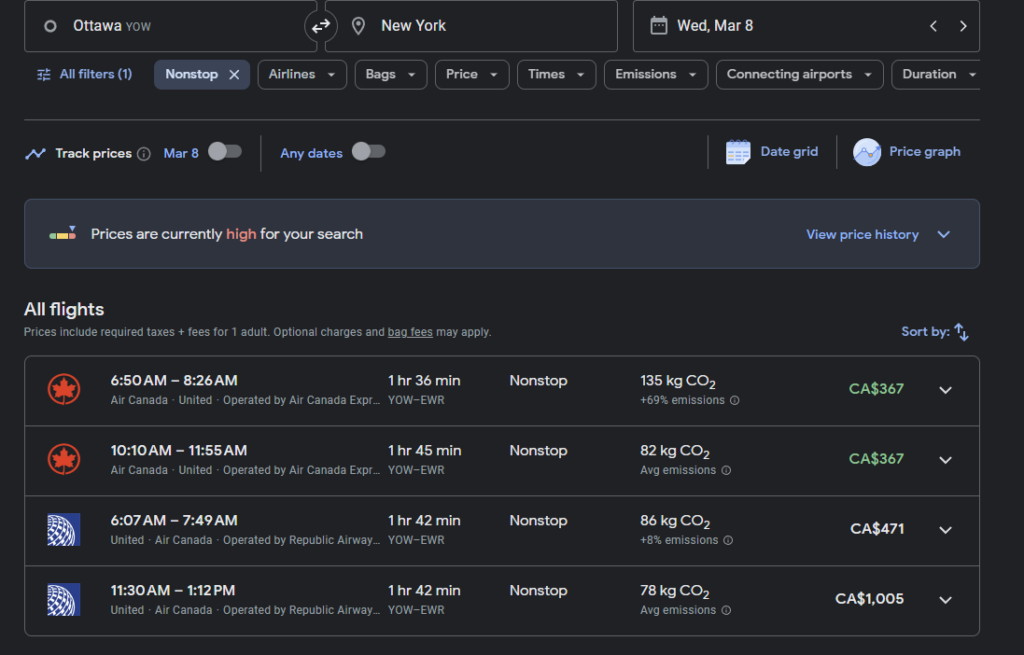Open the Emissions filter dropdown
1024x655 pixels.
pyautogui.click(x=655, y=75)
